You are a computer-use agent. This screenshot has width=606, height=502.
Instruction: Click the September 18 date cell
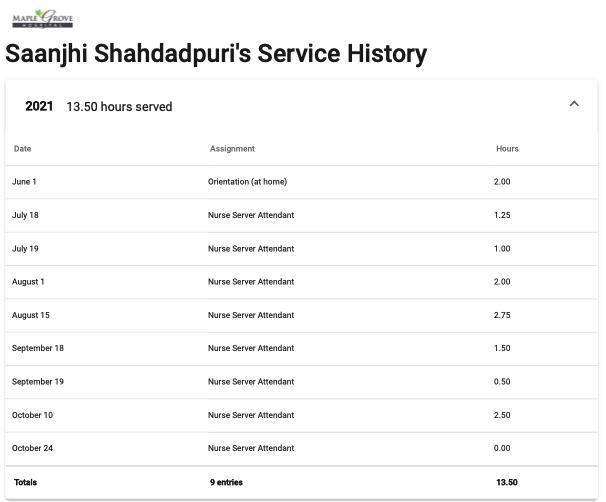38,348
